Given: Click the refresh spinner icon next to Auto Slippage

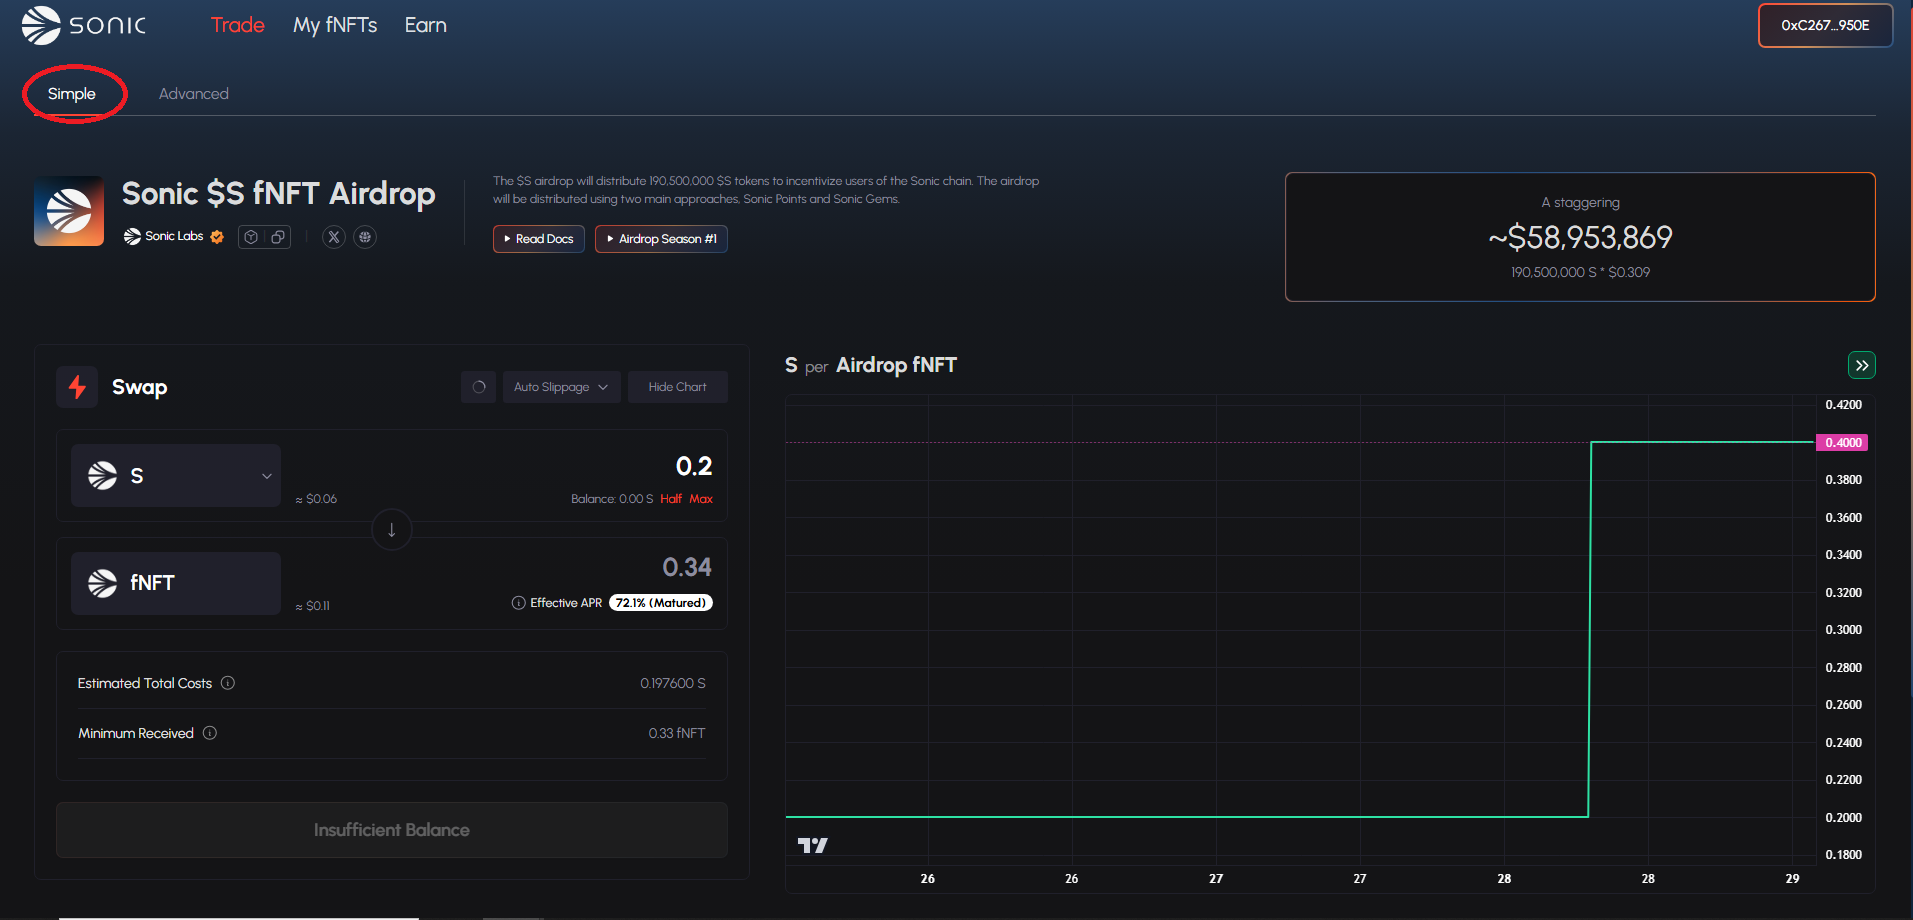Looking at the screenshot, I should coord(479,387).
